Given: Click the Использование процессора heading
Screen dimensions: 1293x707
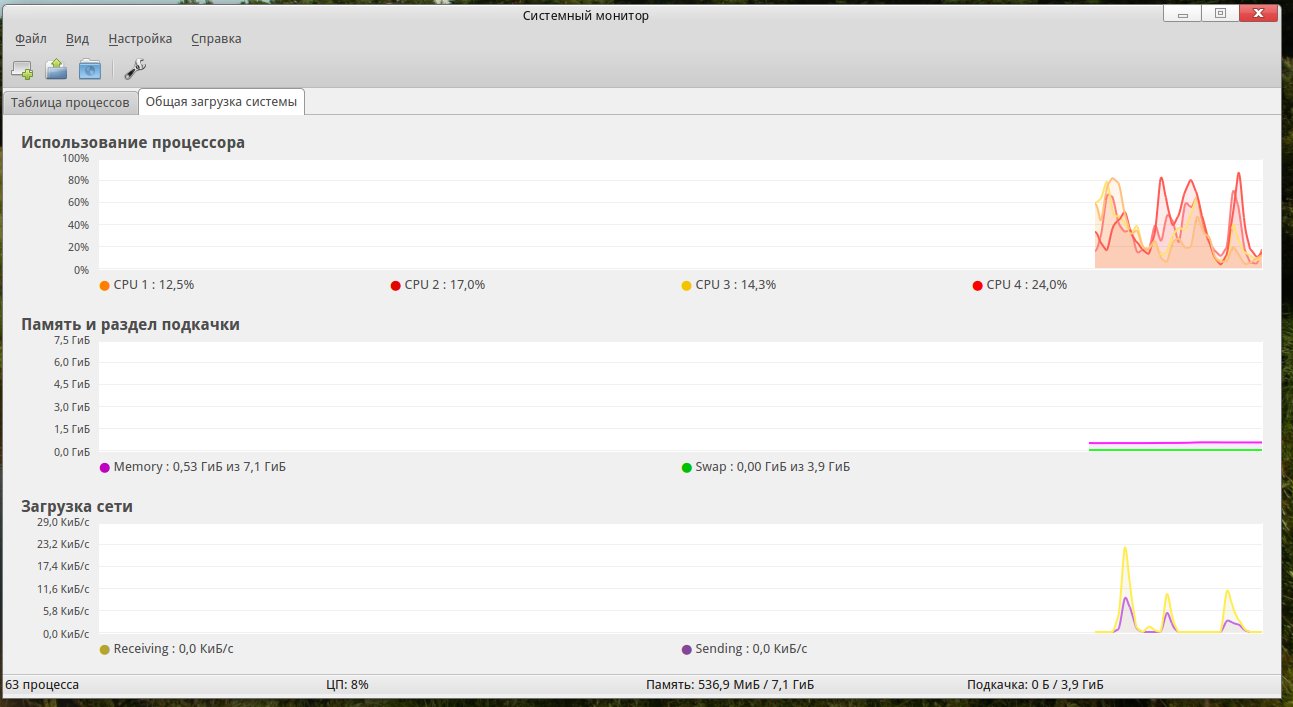Looking at the screenshot, I should click(x=133, y=143).
